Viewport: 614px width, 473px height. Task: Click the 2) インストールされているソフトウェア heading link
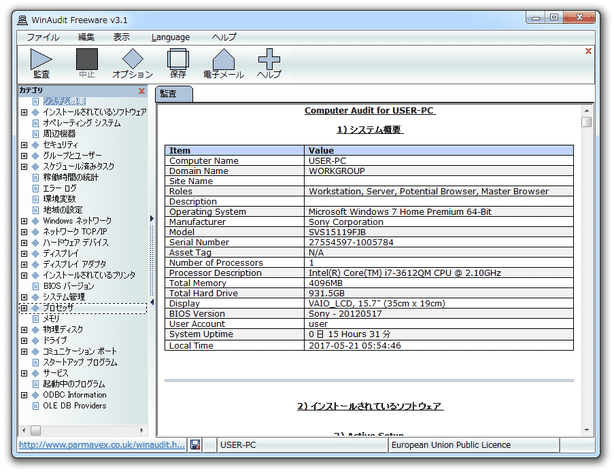click(x=370, y=406)
